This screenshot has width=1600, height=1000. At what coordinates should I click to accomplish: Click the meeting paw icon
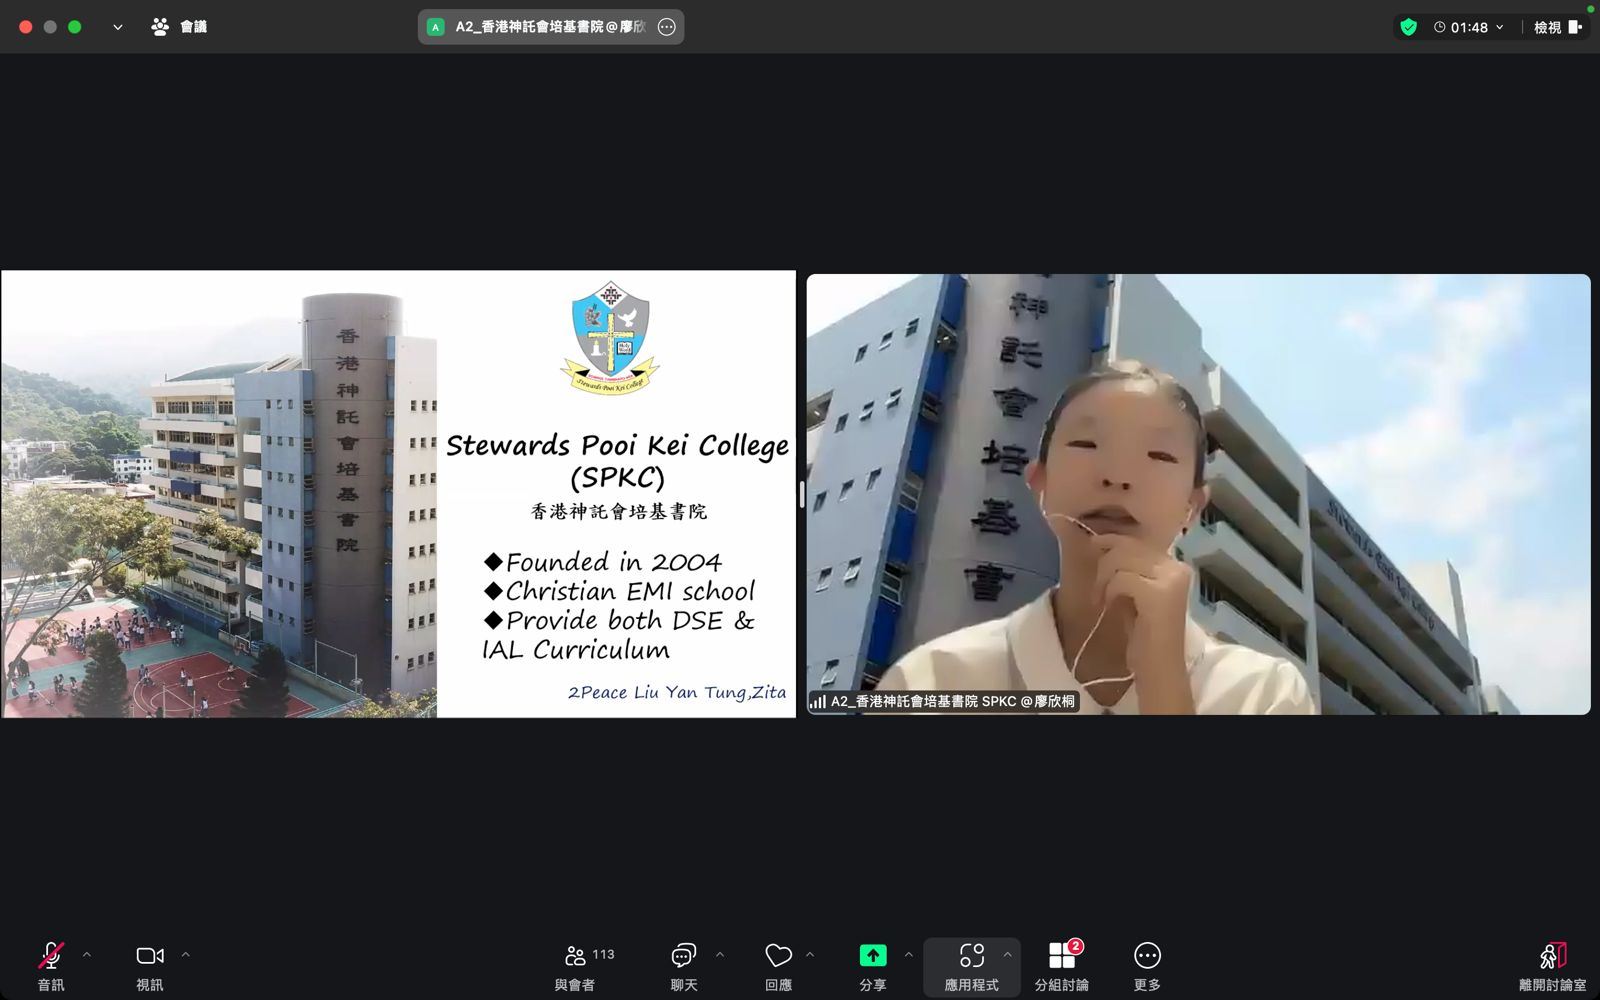160,27
